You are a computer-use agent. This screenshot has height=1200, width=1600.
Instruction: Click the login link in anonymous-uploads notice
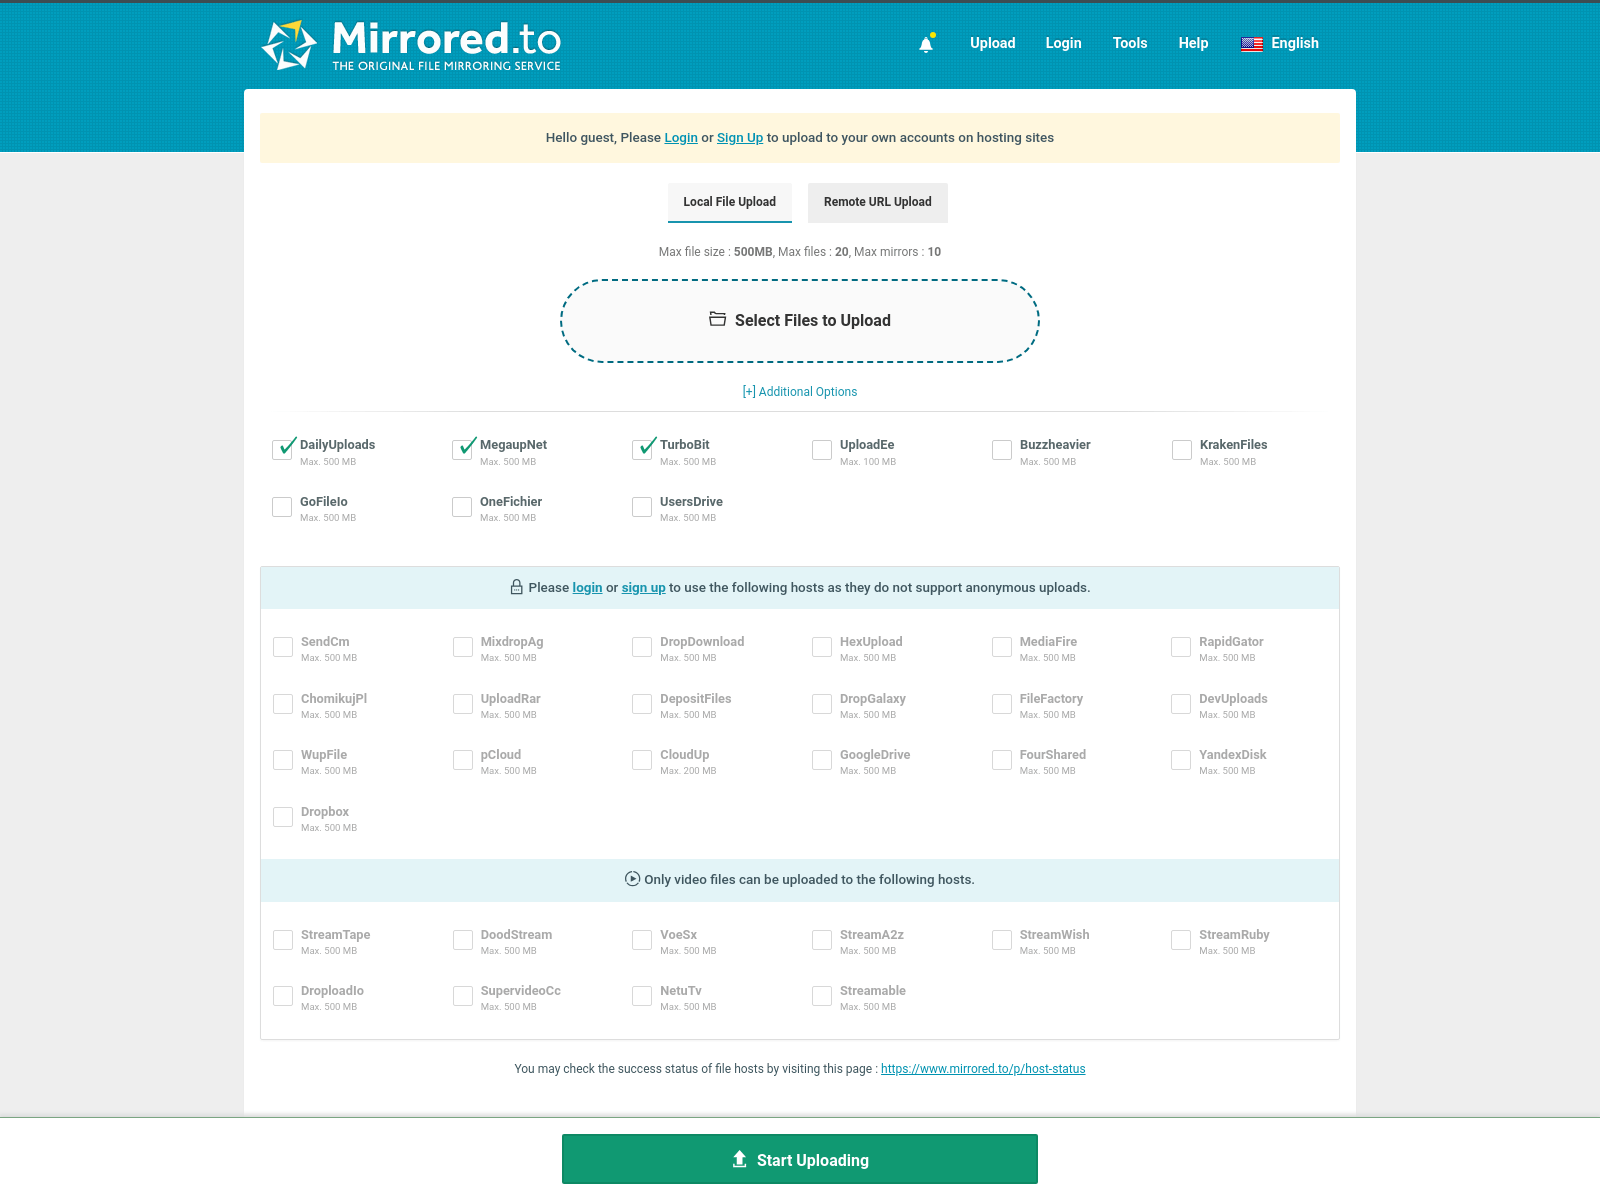click(x=587, y=588)
